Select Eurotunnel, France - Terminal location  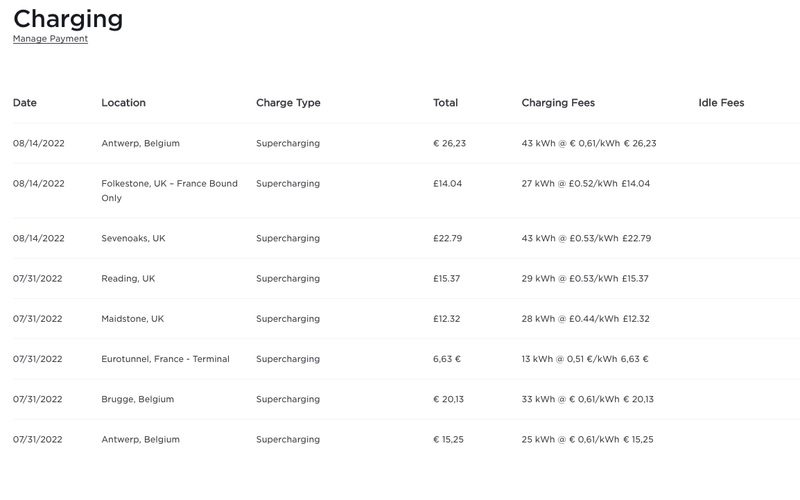pyautogui.click(x=165, y=359)
